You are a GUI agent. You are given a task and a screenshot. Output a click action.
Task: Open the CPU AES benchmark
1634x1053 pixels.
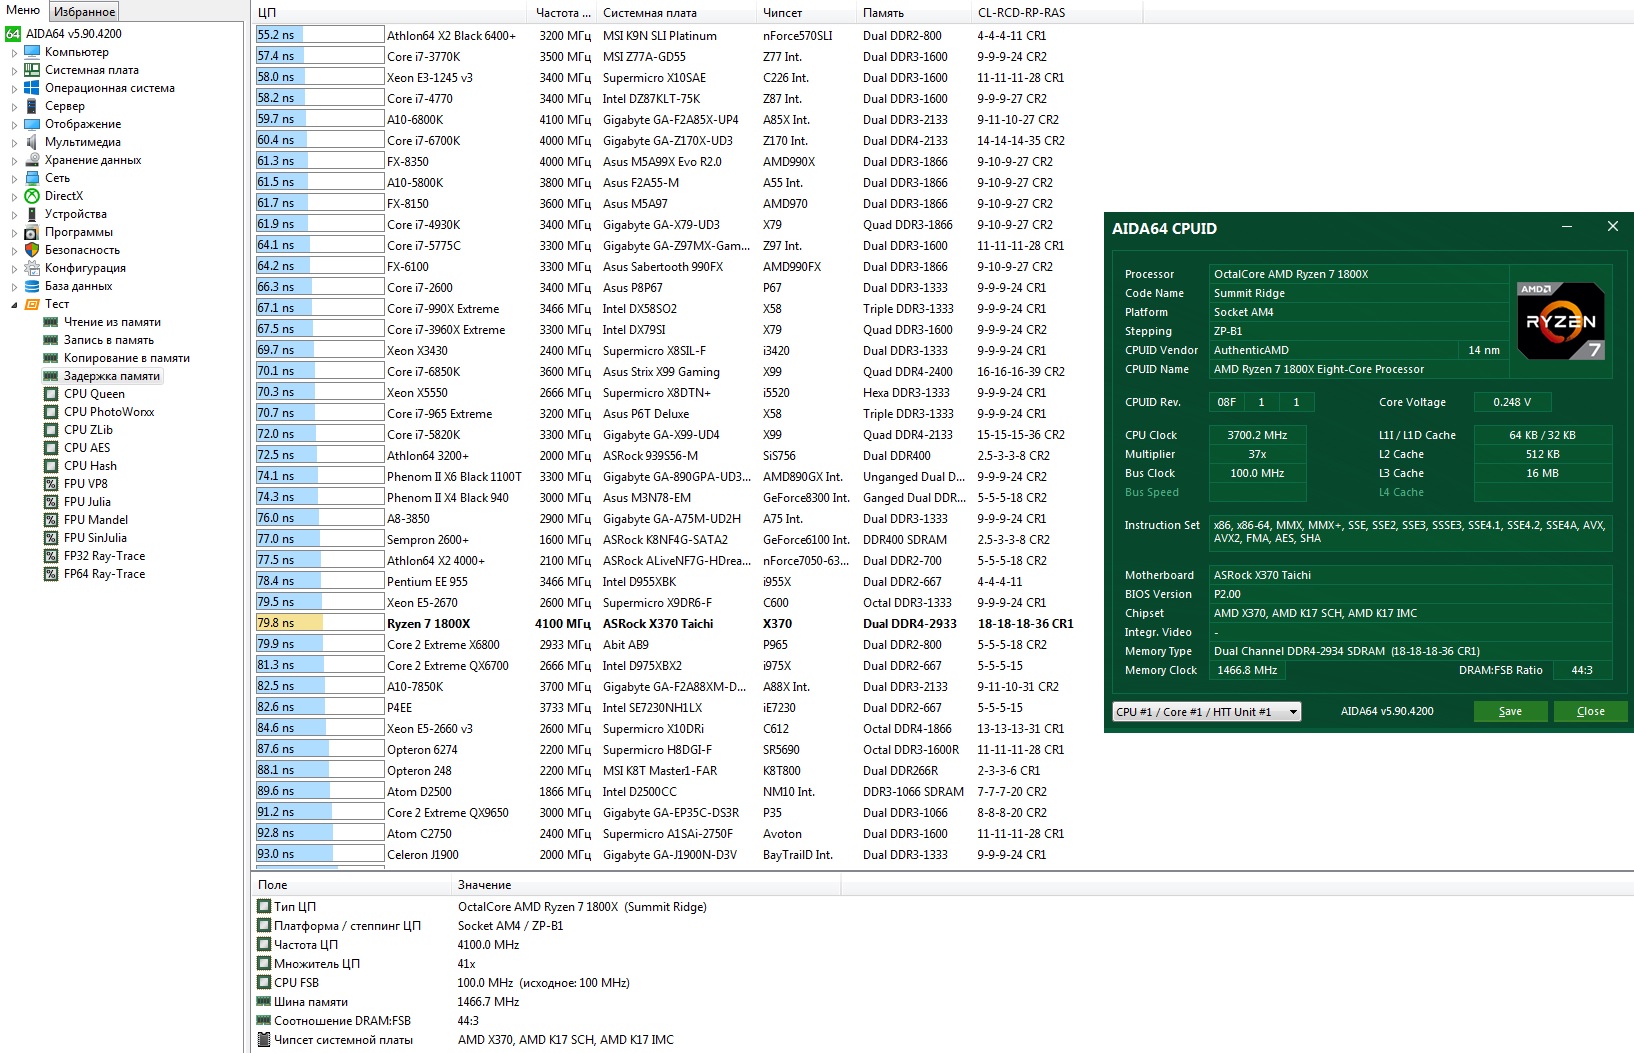pos(87,448)
